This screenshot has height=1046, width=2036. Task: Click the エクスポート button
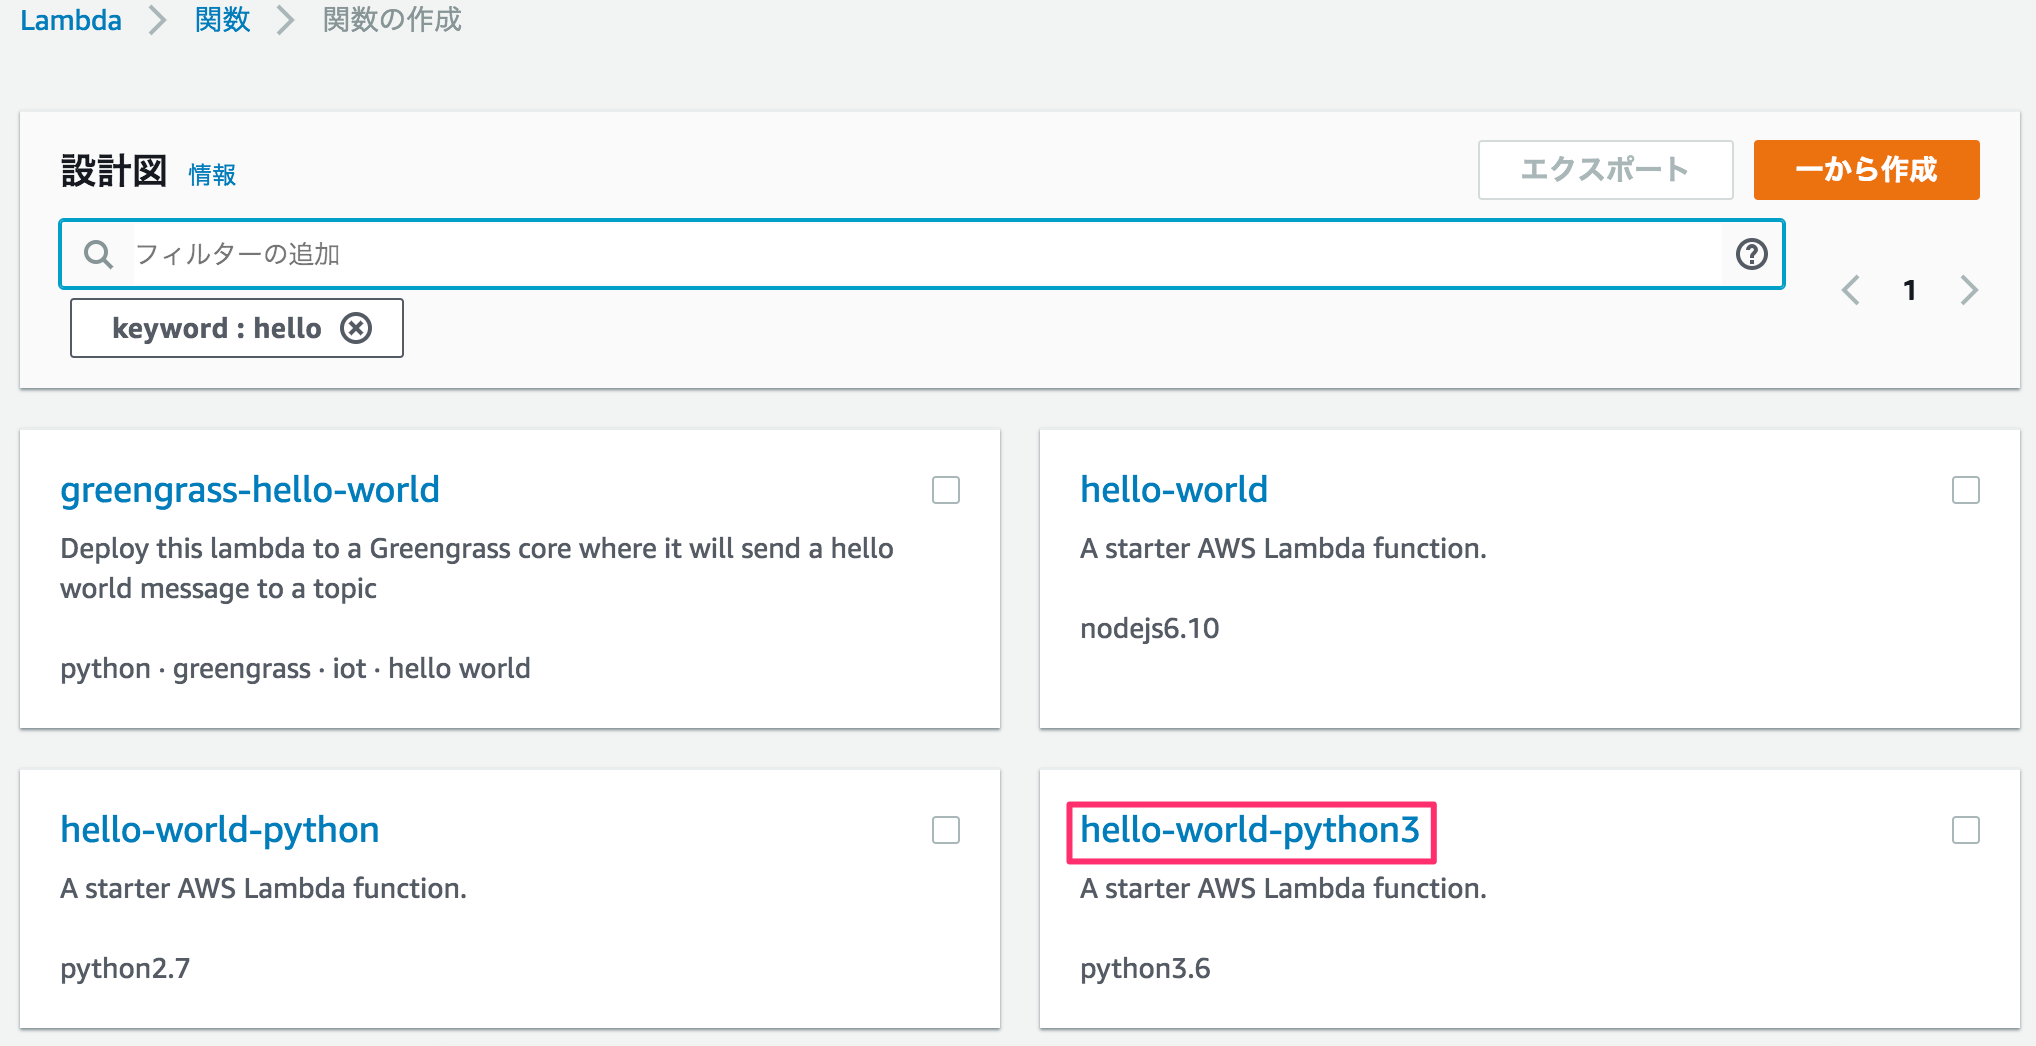[x=1605, y=170]
